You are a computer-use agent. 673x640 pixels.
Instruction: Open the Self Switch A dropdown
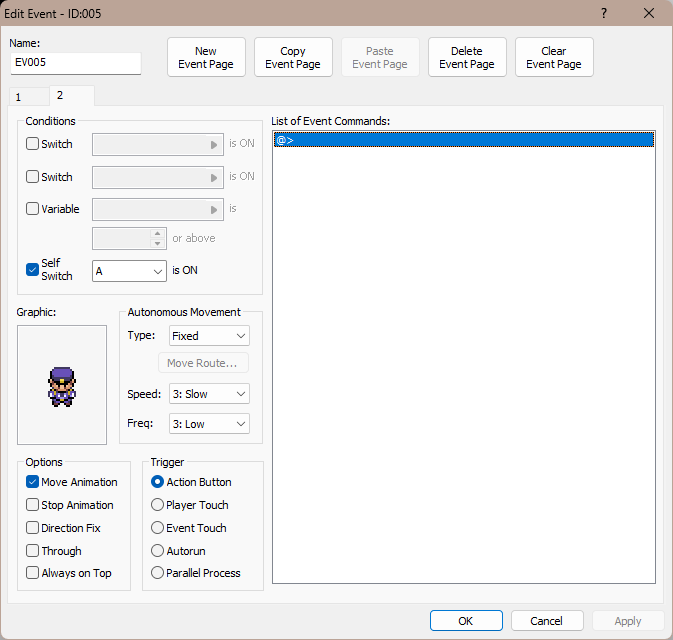pyautogui.click(x=129, y=271)
